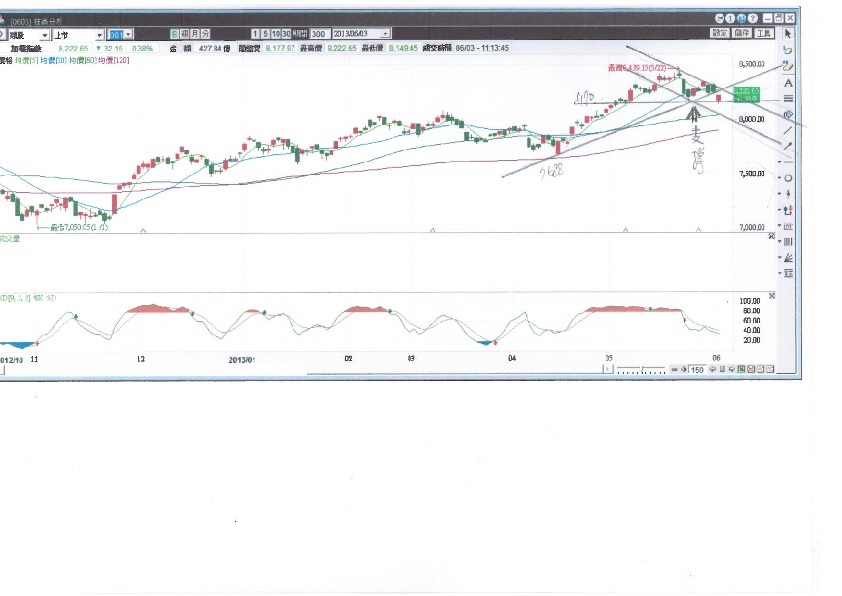Image resolution: width=842 pixels, height=596 pixels.
Task: Expand the candlestick marker tool dropdown arrow
Action: [780, 194]
